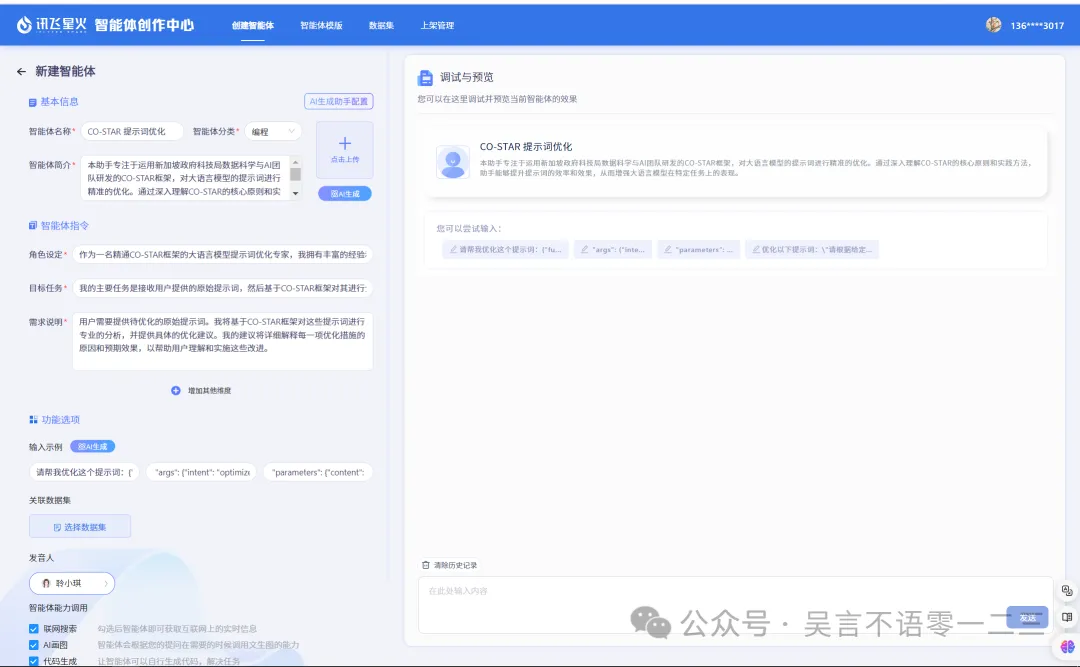
Task: Click the 智能体简介 scrollbar down arrow
Action: (295, 194)
